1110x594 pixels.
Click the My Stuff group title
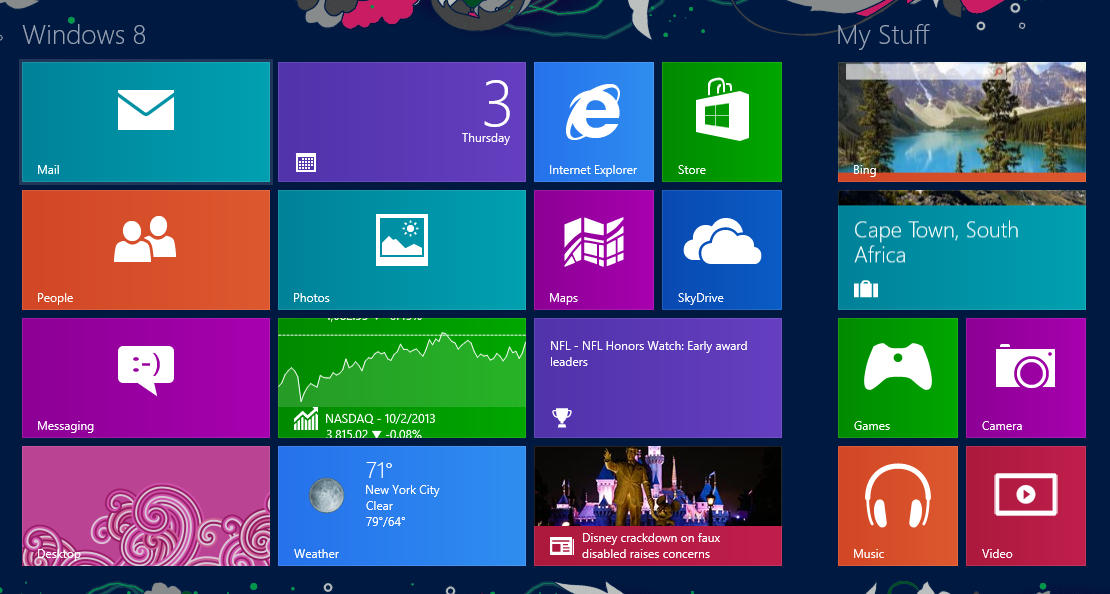[x=883, y=35]
